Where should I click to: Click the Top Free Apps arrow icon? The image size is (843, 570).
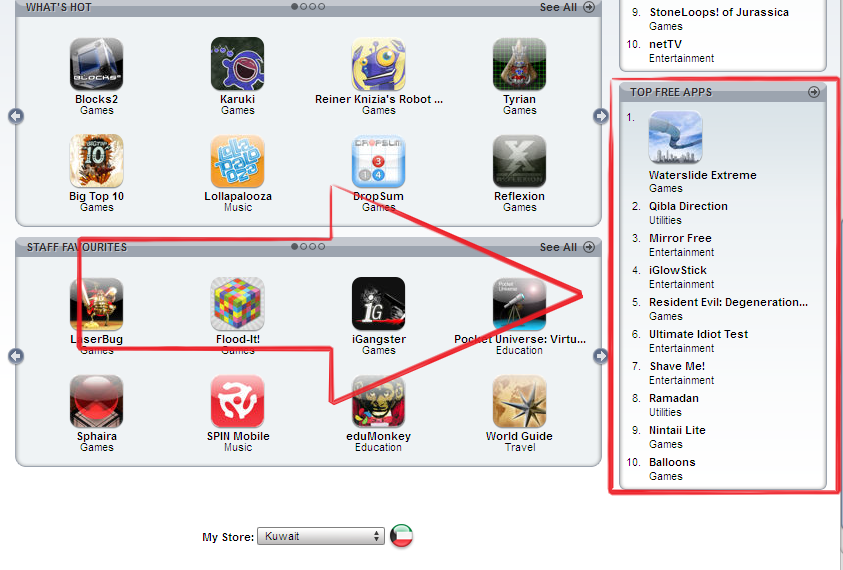(814, 92)
